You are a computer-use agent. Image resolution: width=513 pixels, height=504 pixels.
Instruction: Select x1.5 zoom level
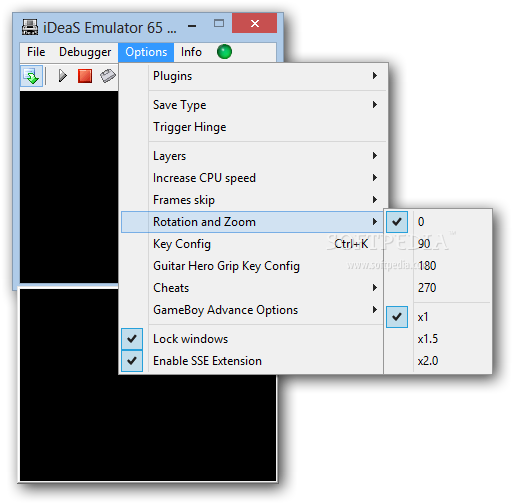tap(438, 339)
